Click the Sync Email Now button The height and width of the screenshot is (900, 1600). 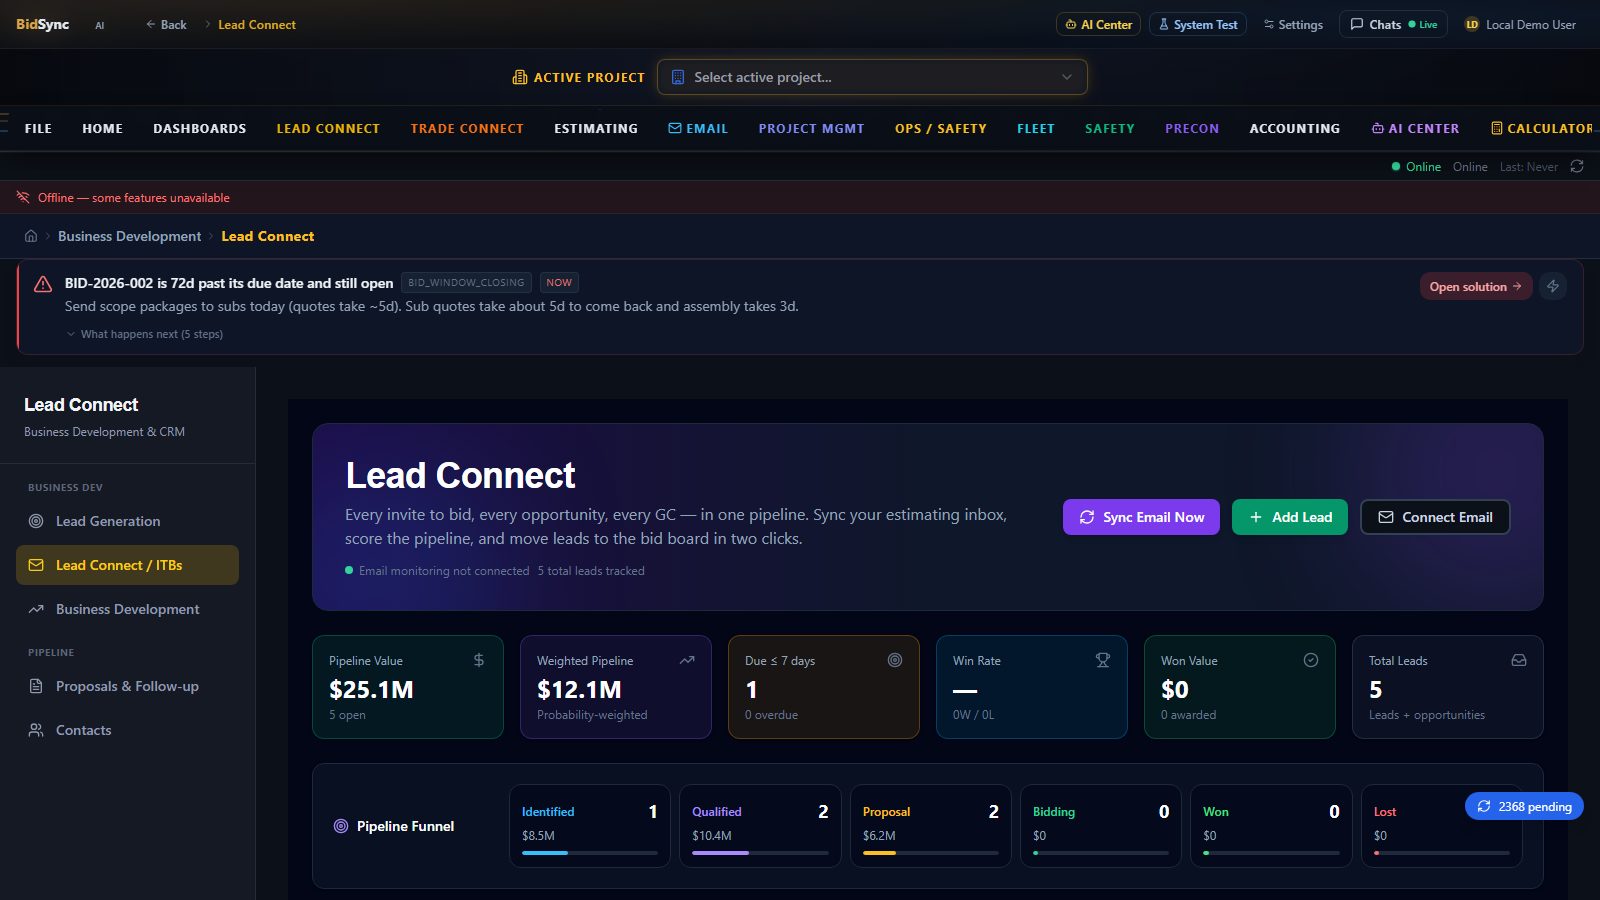[1141, 517]
